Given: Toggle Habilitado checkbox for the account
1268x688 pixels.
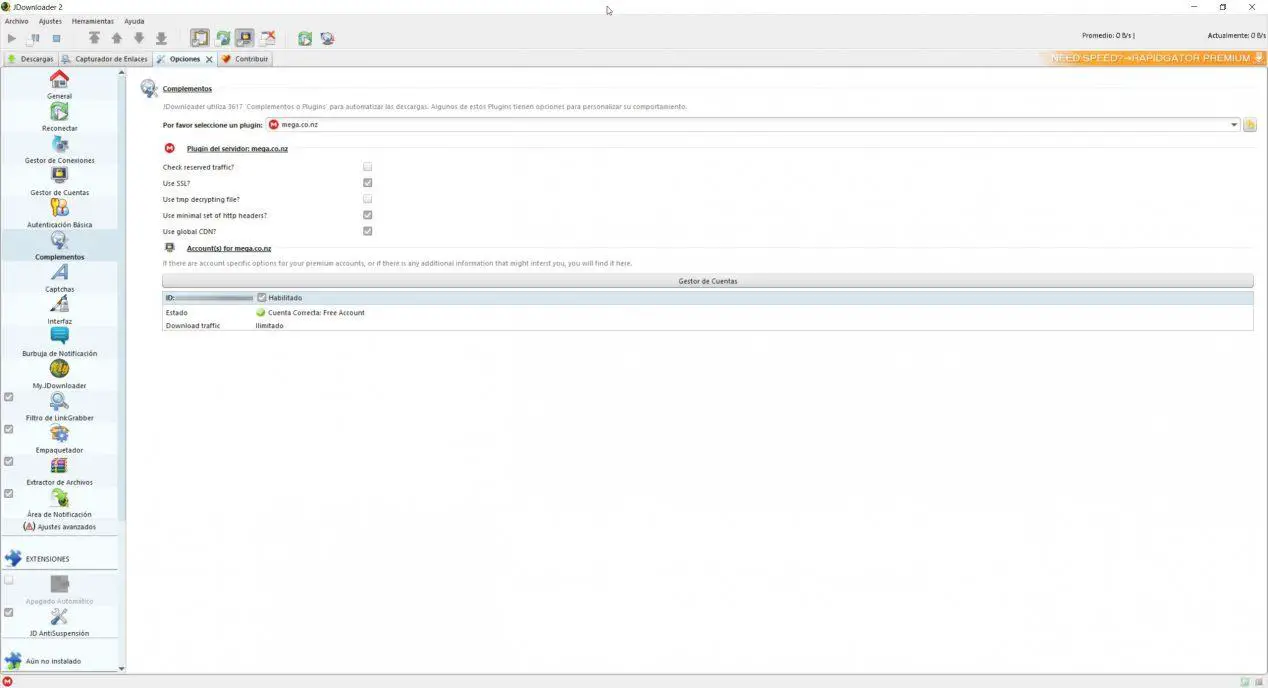Looking at the screenshot, I should click(262, 297).
